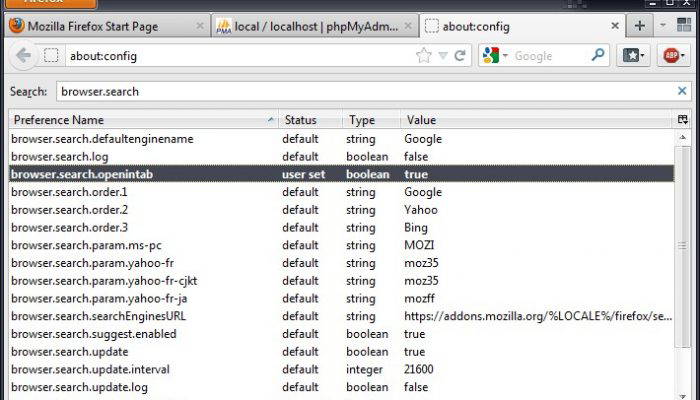Viewport: 700px width, 400px height.
Task: Select browser.search.suggest.enabled preference
Action: 94,334
